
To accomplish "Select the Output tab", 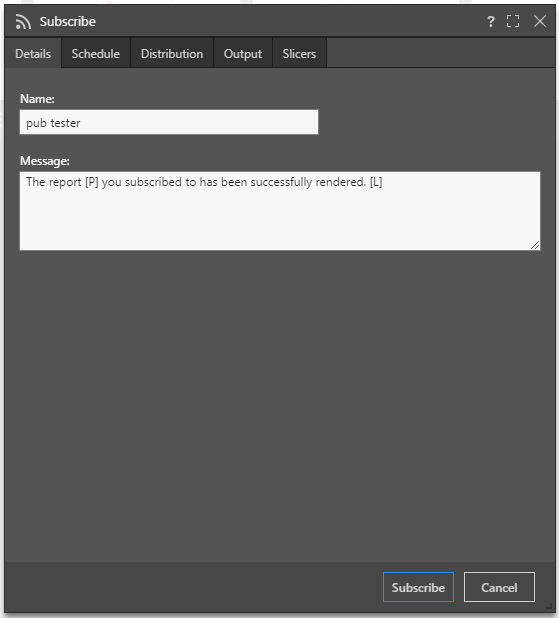I will coord(243,53).
